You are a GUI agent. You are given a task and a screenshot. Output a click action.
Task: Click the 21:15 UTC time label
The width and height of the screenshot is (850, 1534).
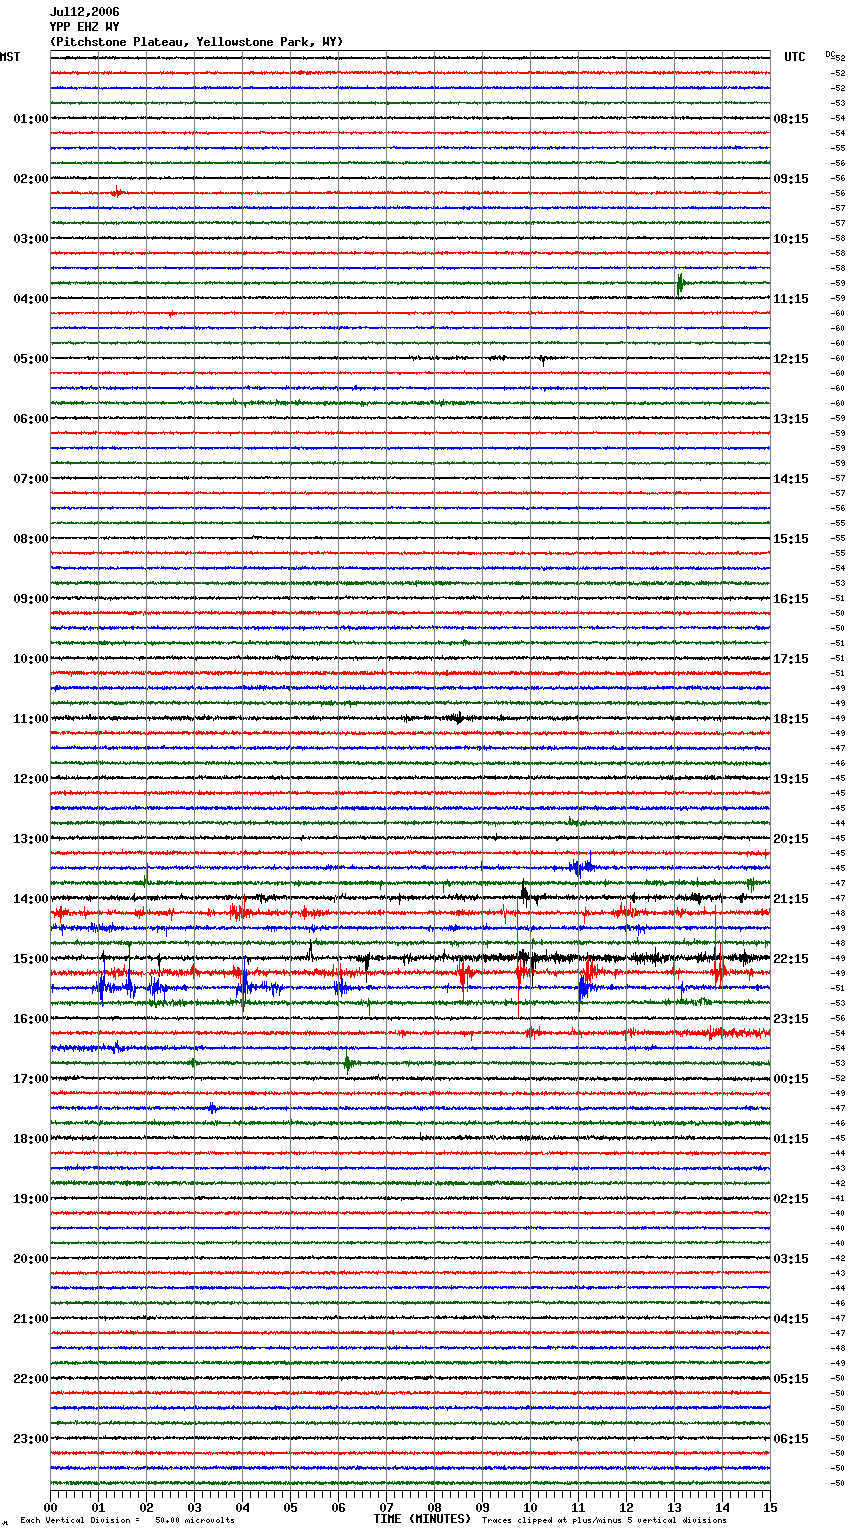[x=791, y=899]
